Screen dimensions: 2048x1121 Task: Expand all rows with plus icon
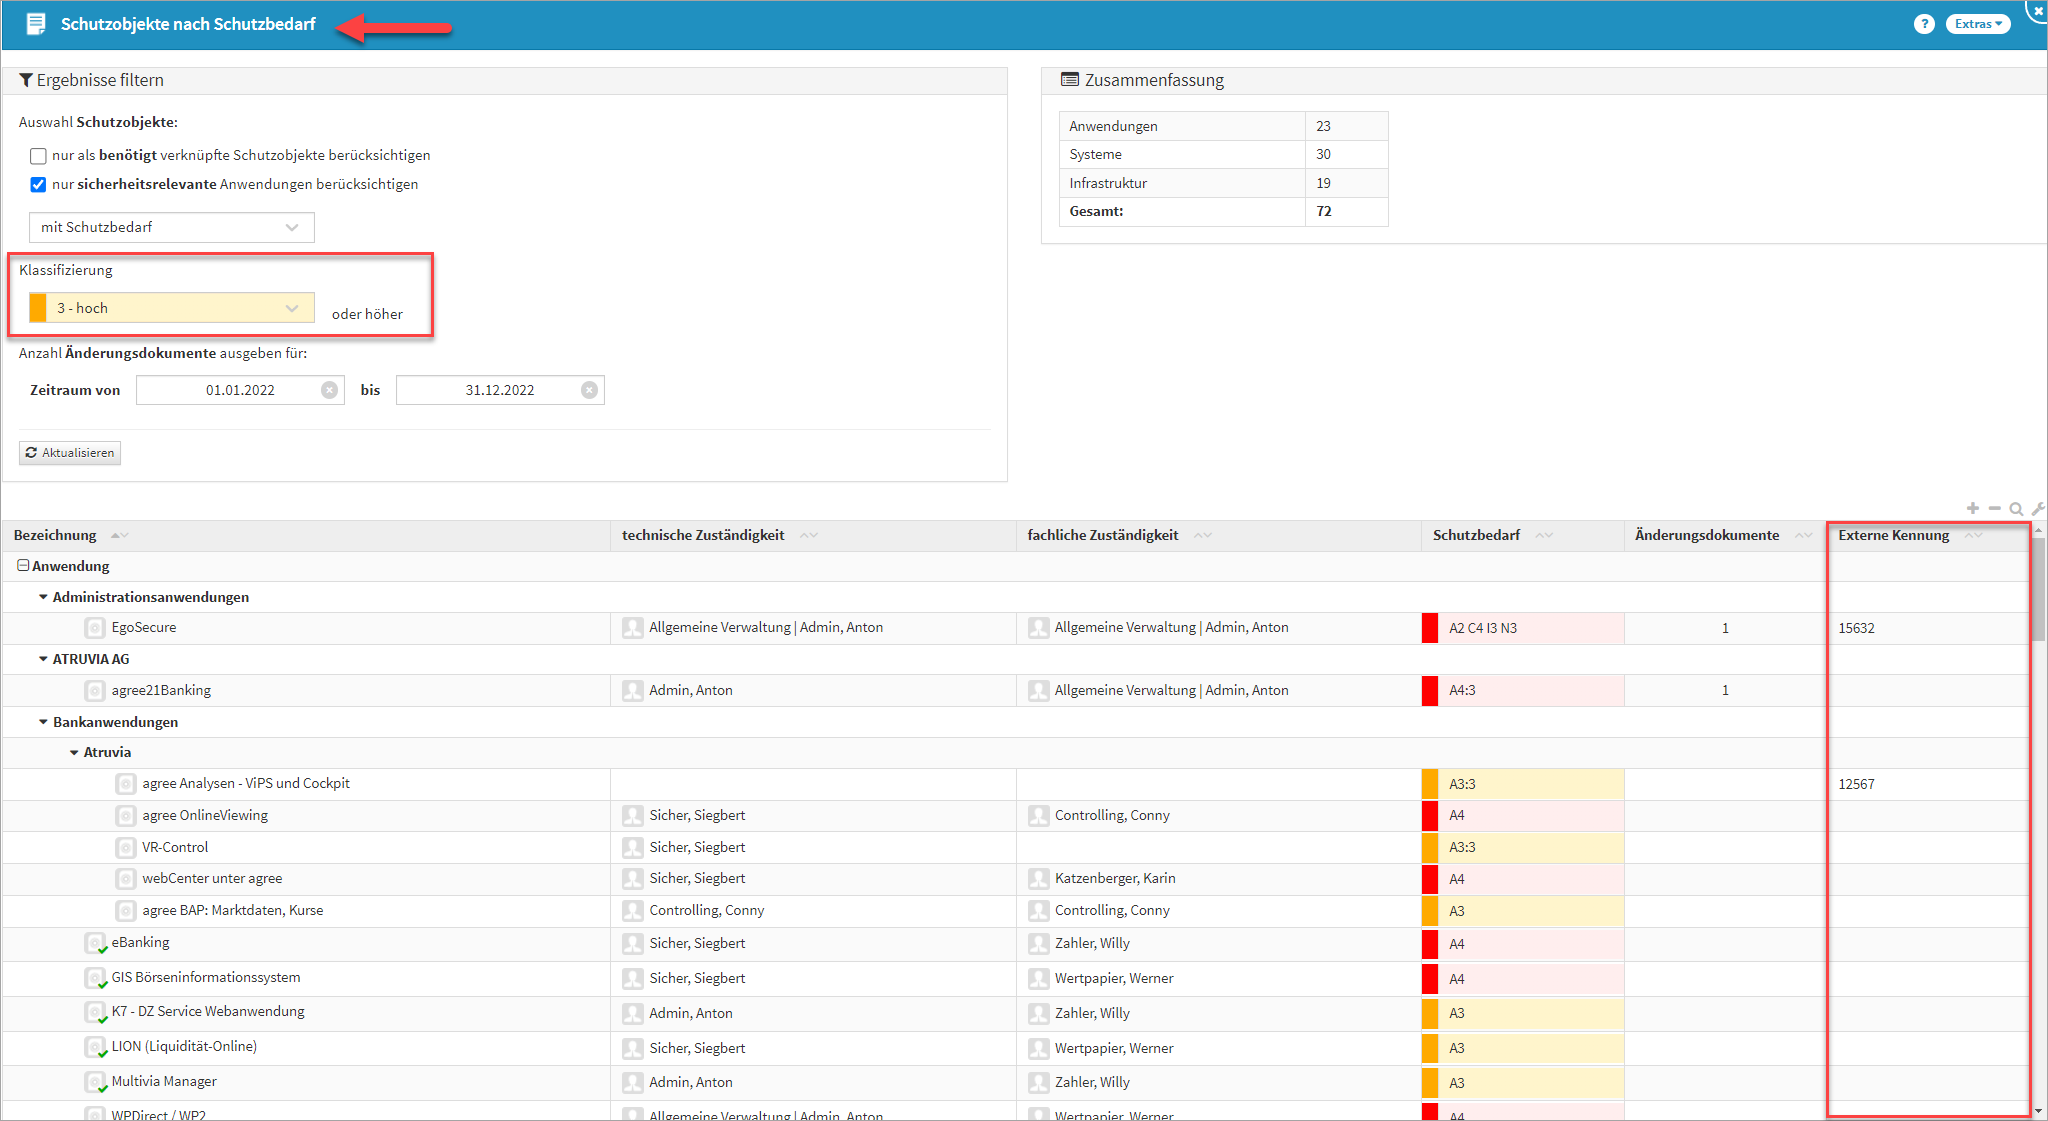point(1972,509)
